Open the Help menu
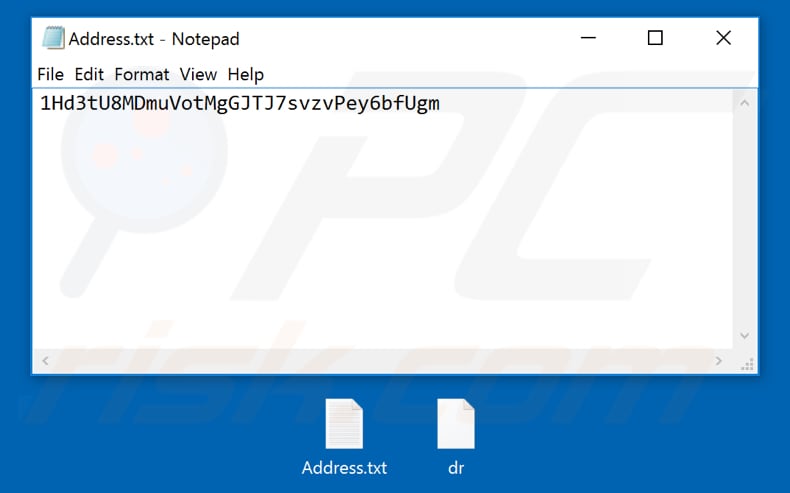790x493 pixels. [245, 75]
